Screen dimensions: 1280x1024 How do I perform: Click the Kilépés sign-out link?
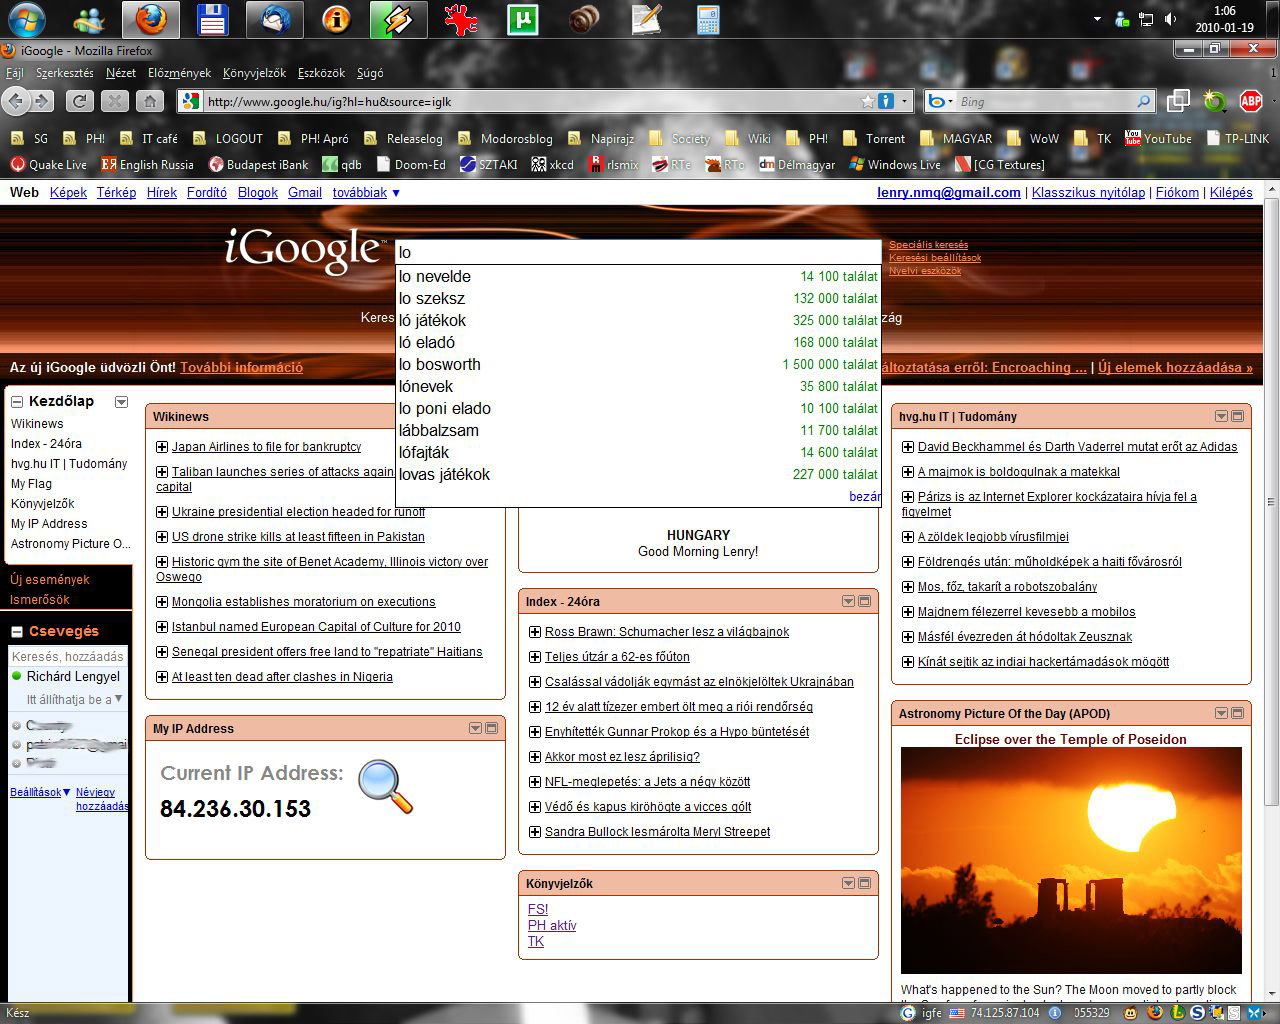(x=1231, y=192)
